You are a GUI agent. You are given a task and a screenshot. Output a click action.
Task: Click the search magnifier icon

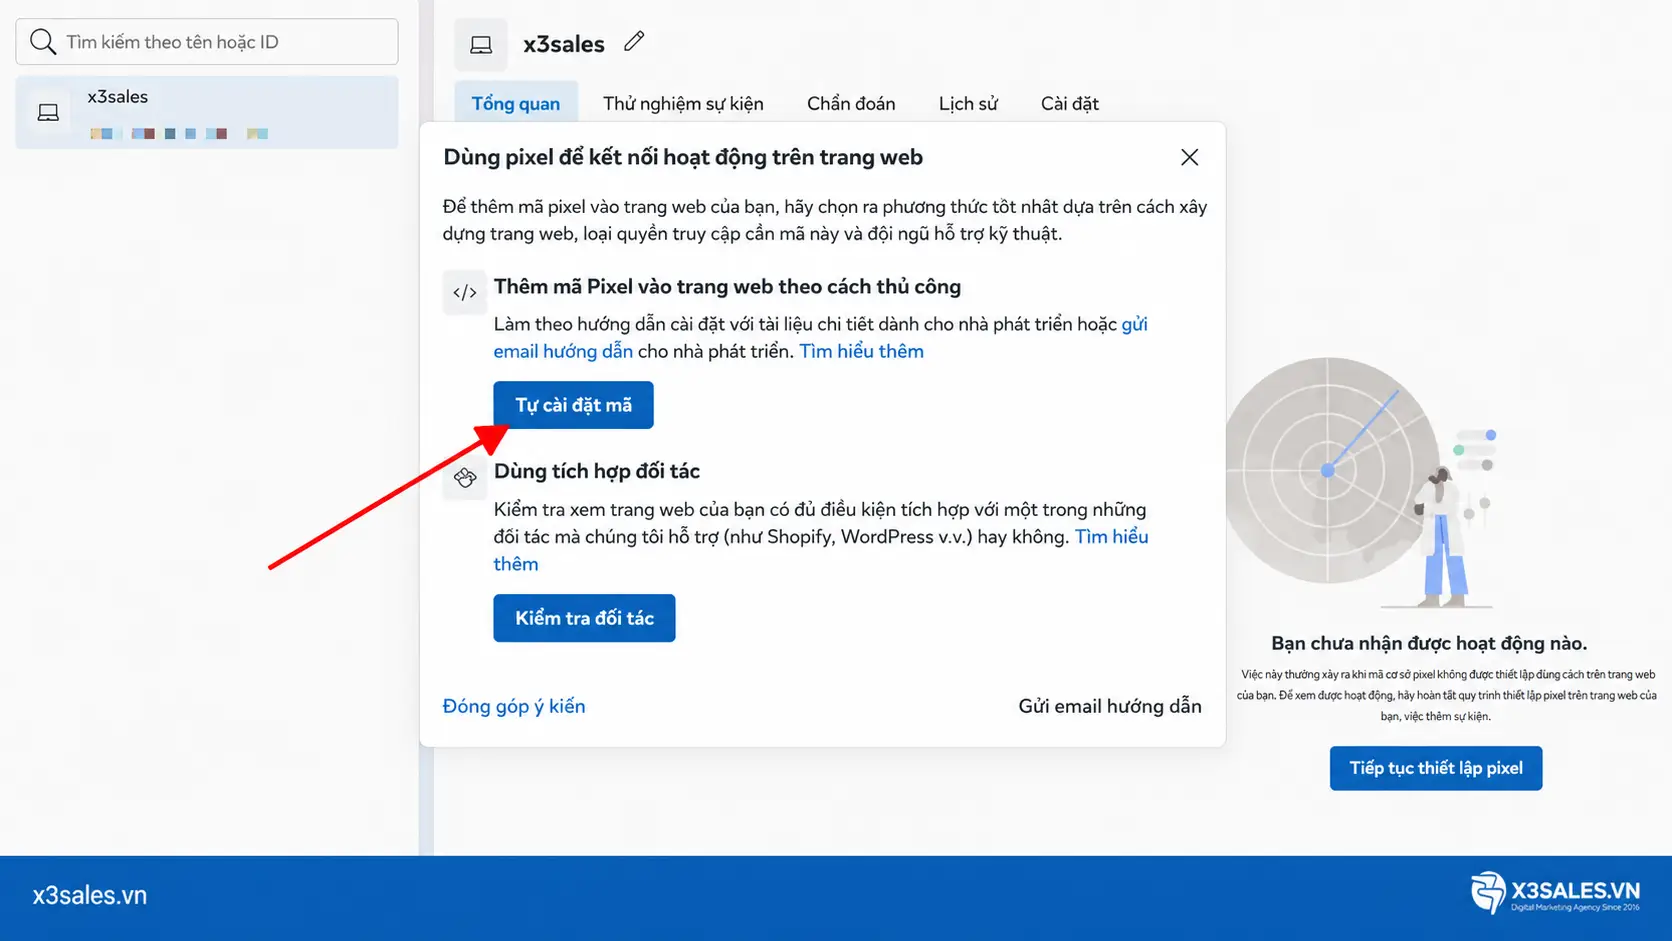click(43, 42)
